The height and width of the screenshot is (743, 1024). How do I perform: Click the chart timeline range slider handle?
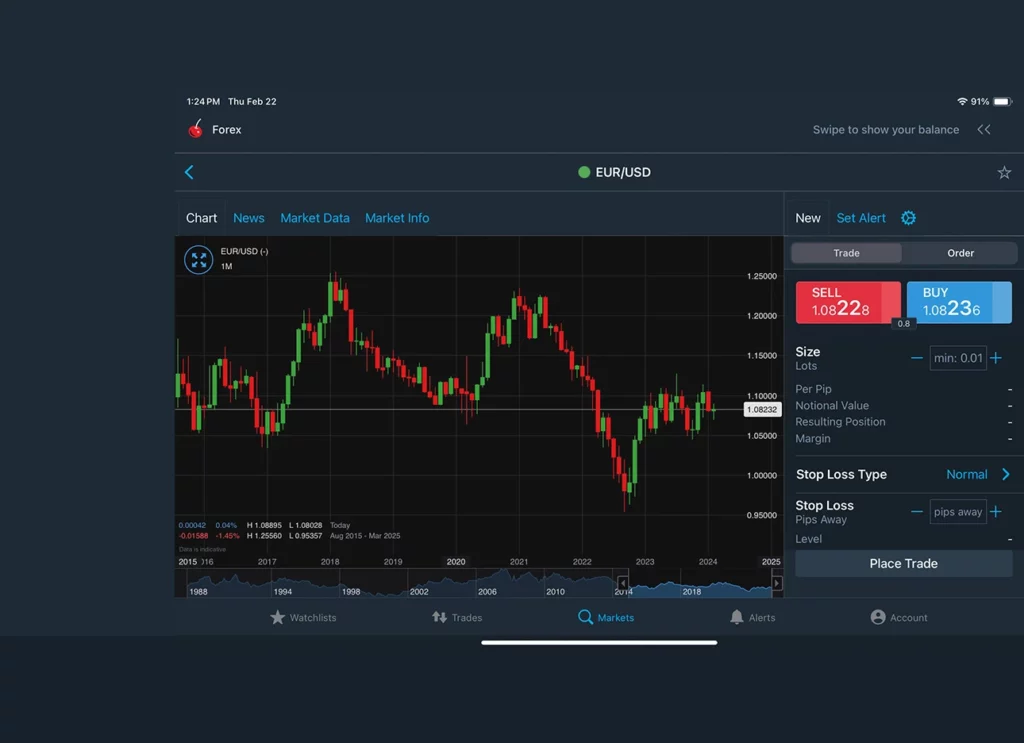(622, 583)
